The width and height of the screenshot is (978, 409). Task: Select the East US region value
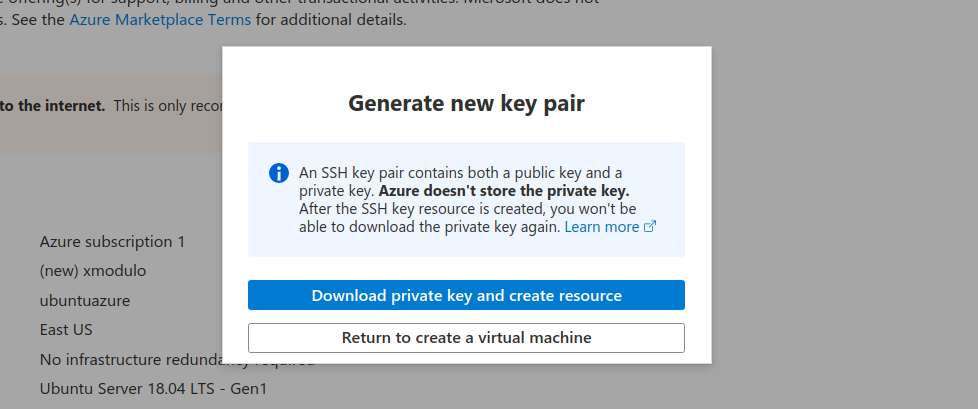click(x=66, y=329)
